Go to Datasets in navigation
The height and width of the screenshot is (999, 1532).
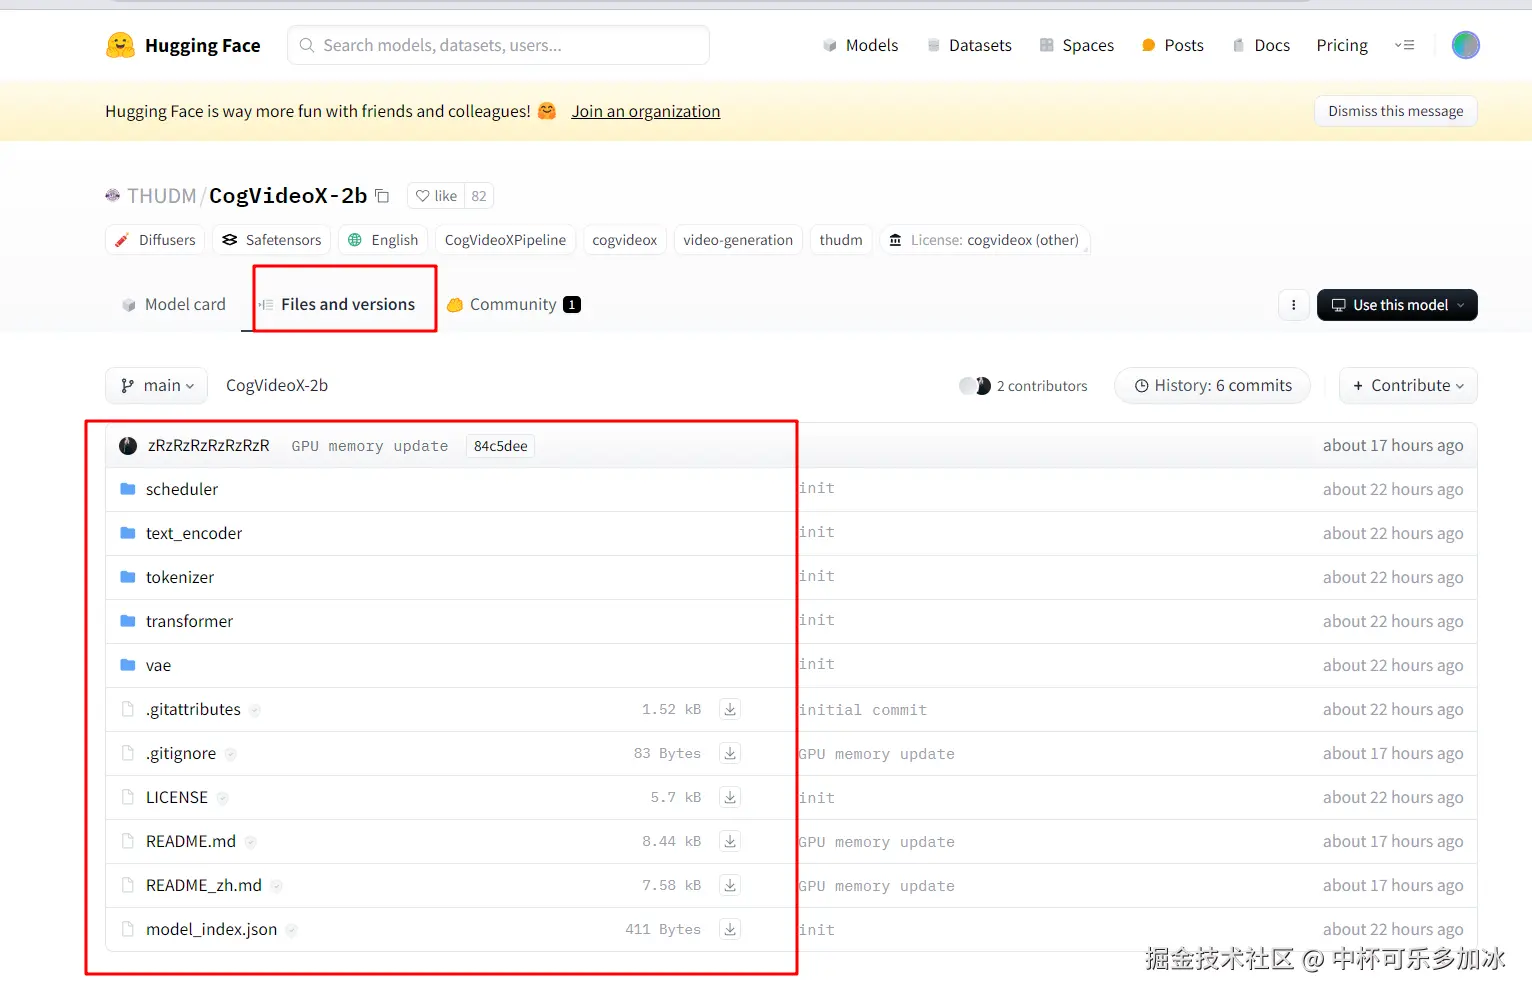(969, 45)
